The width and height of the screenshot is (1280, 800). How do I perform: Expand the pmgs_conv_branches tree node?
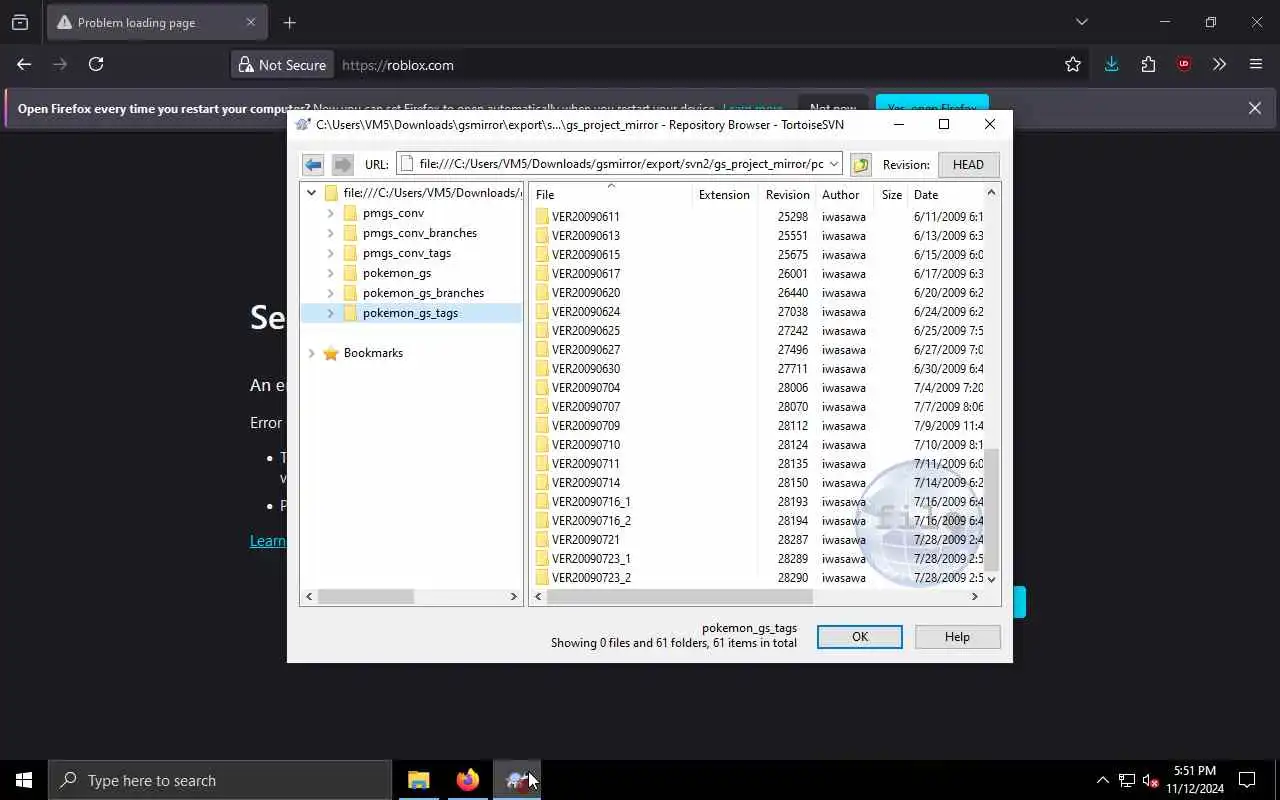(x=331, y=233)
